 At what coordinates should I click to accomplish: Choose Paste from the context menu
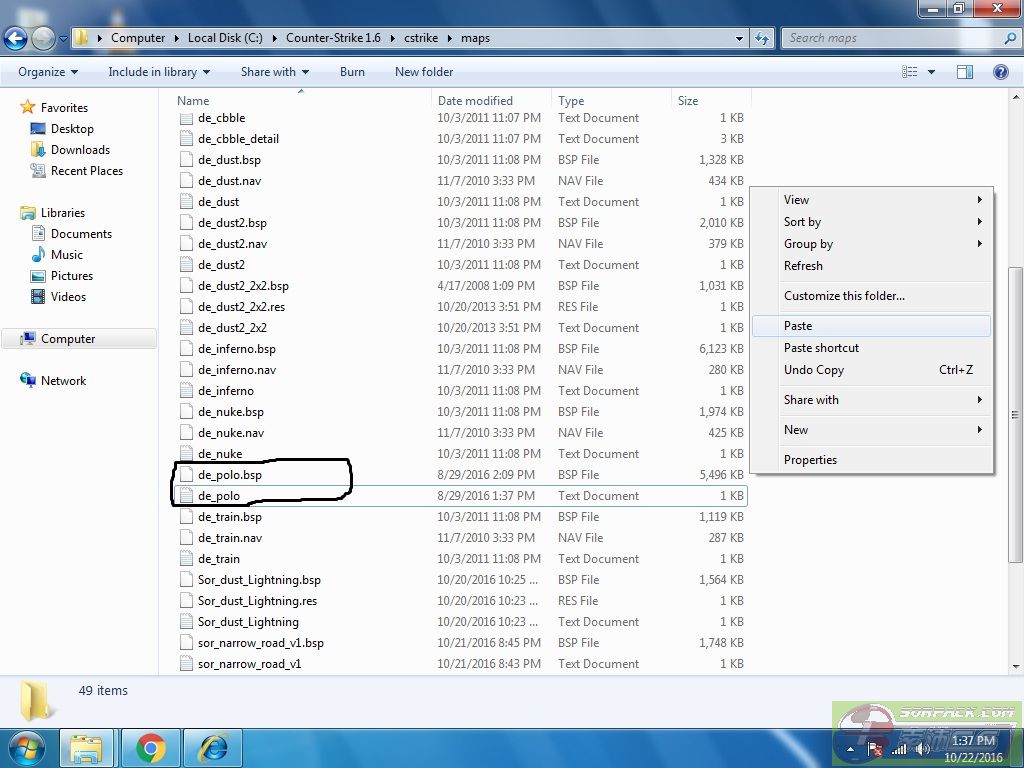(x=798, y=326)
